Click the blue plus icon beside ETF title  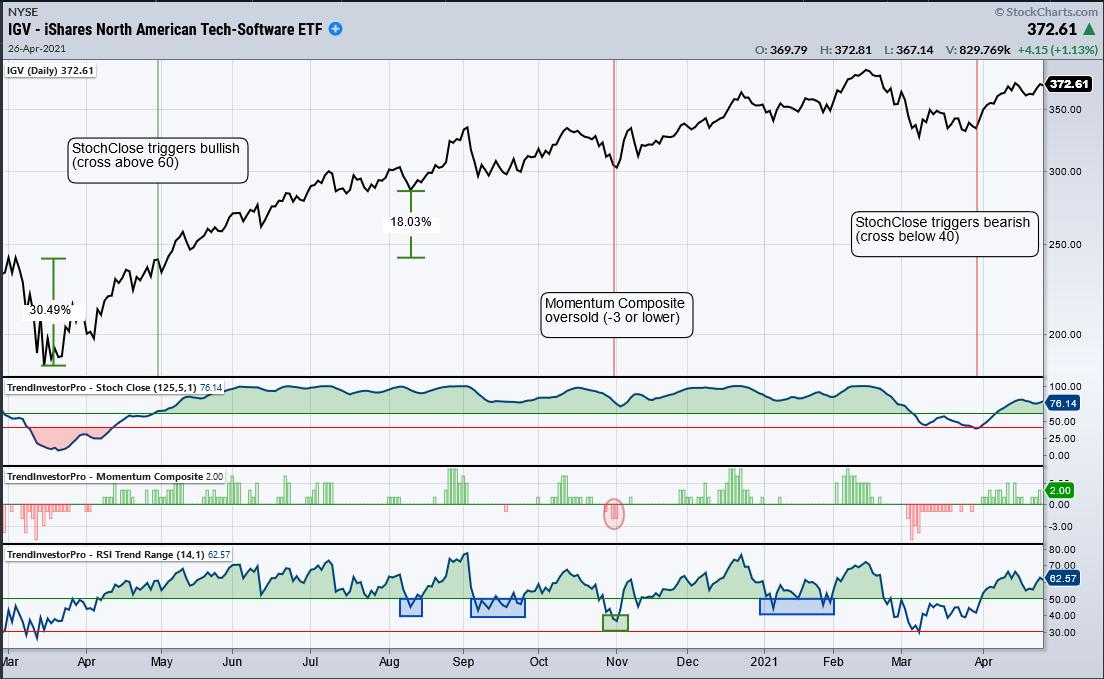(336, 29)
